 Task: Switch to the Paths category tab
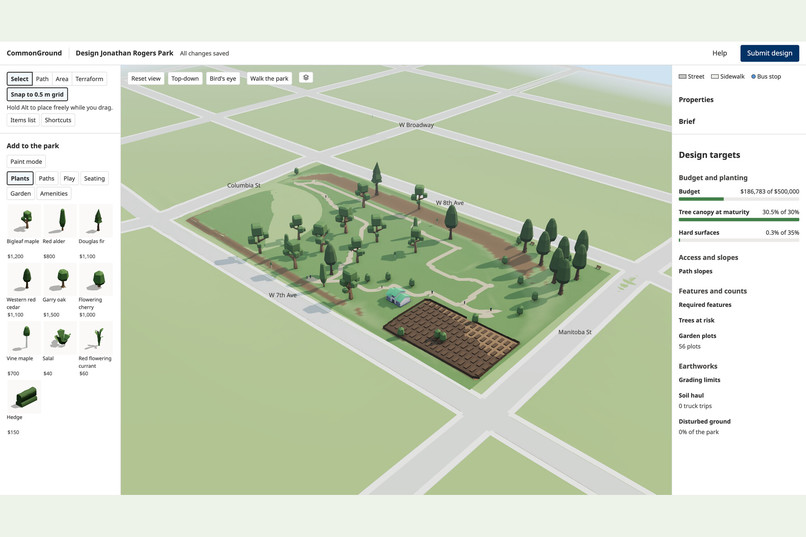(46, 178)
